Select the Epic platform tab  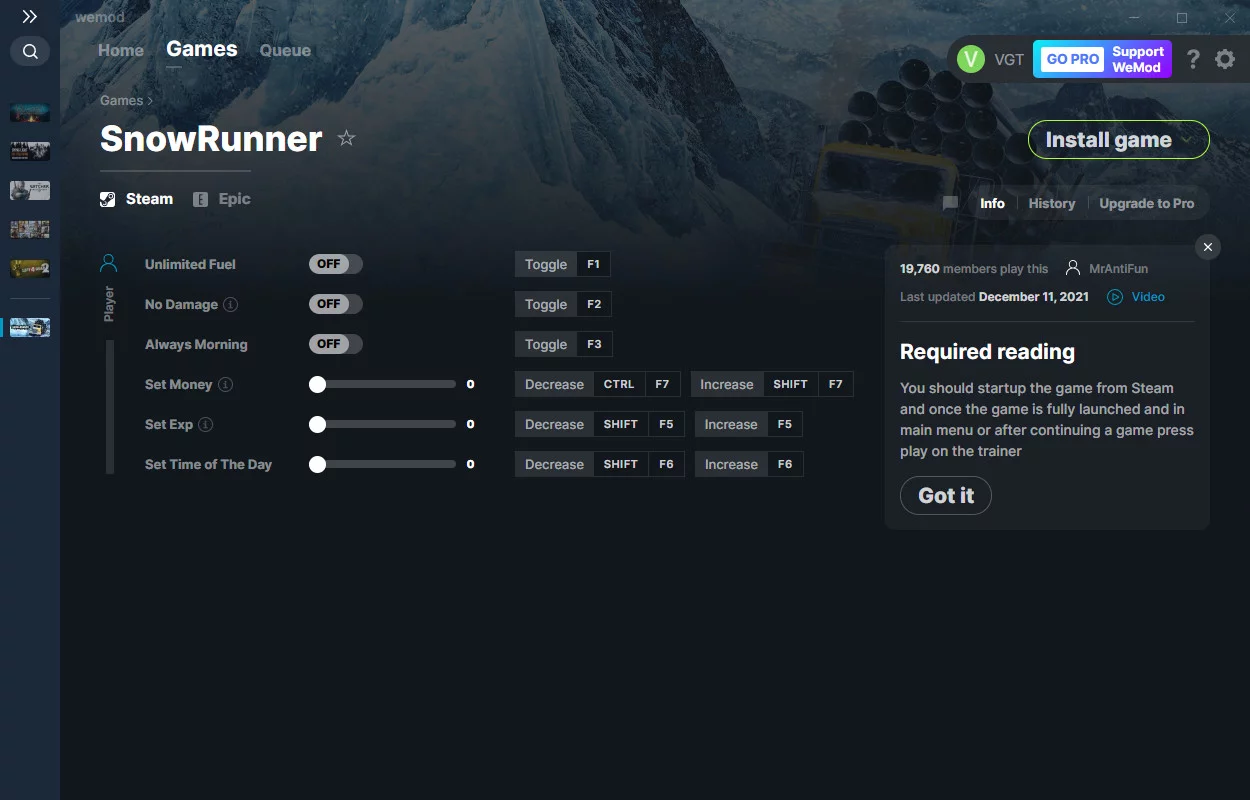(222, 199)
